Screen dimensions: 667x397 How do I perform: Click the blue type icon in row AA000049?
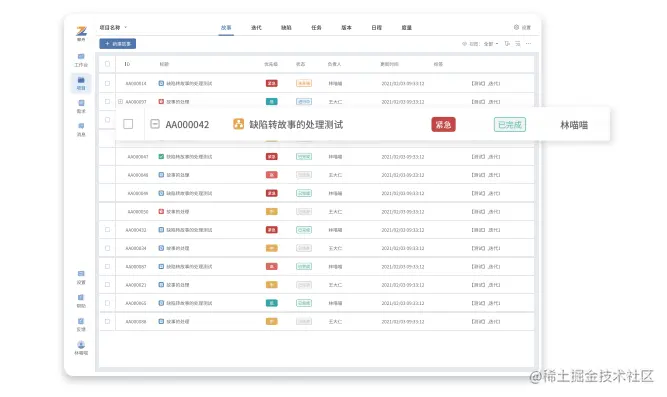click(x=161, y=193)
